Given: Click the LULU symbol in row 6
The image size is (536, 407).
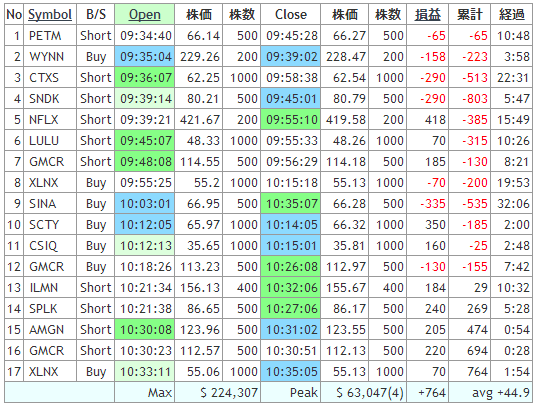Looking at the screenshot, I should tap(44, 141).
